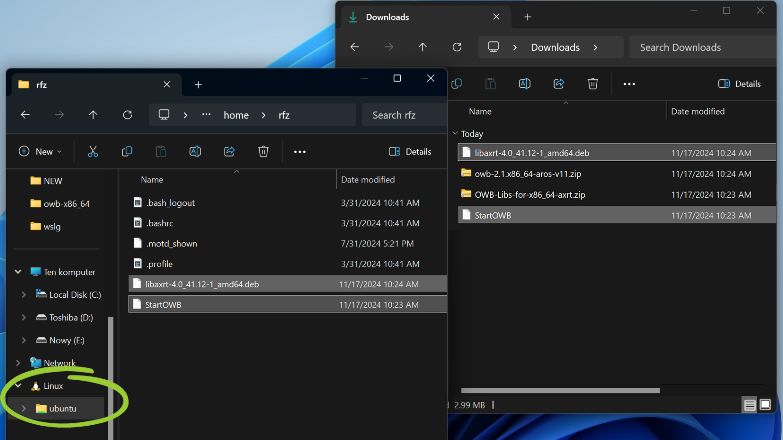Viewport: 783px width, 440px height.
Task: Click the PC icon in rfz address bar
Action: [164, 115]
